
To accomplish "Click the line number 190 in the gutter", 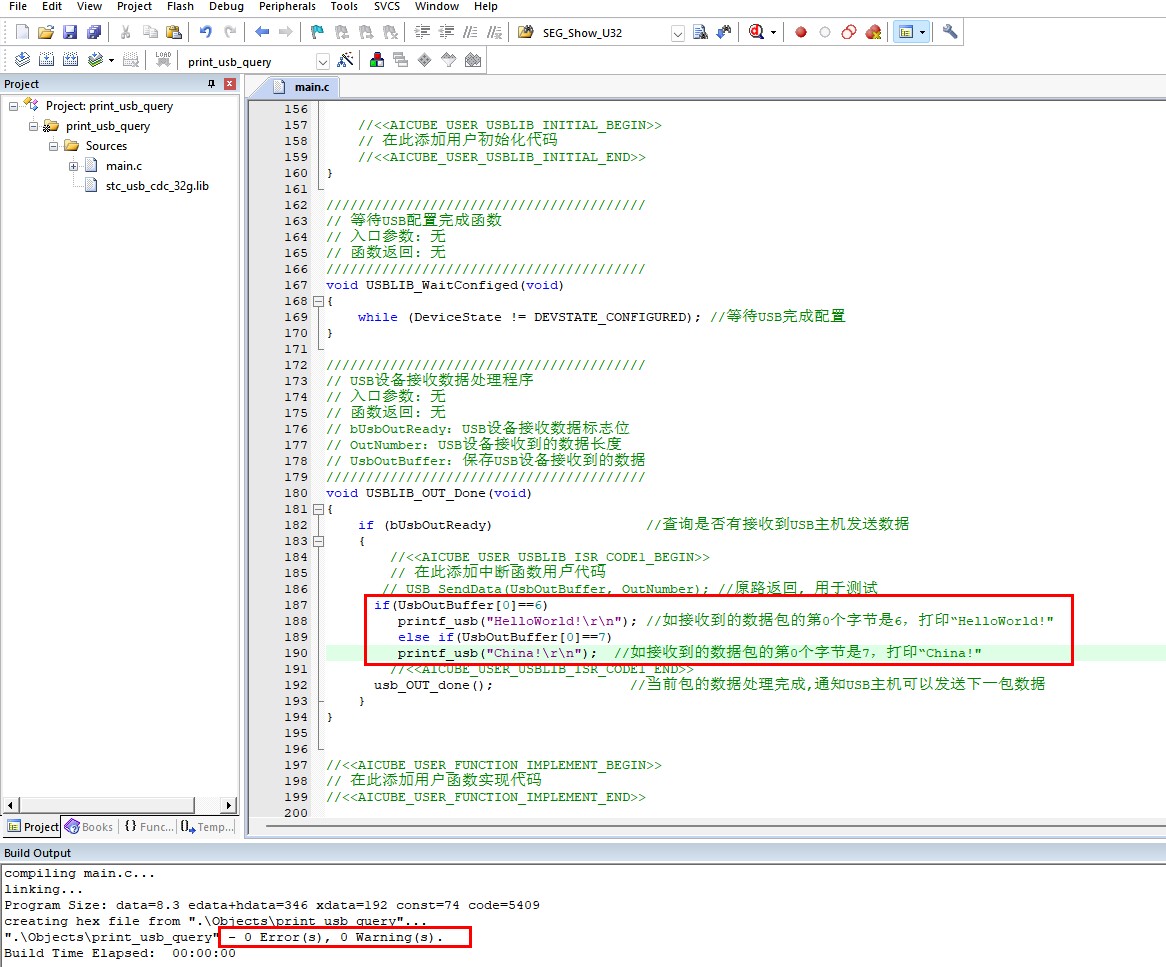I will pos(295,653).
